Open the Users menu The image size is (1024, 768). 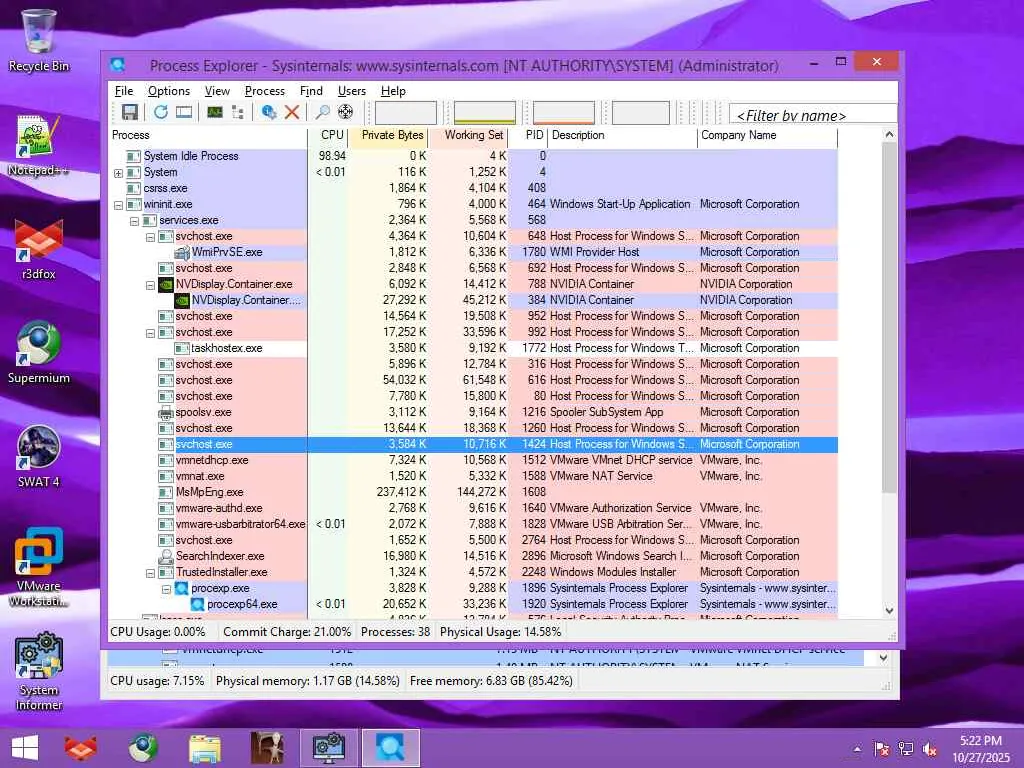[351, 91]
